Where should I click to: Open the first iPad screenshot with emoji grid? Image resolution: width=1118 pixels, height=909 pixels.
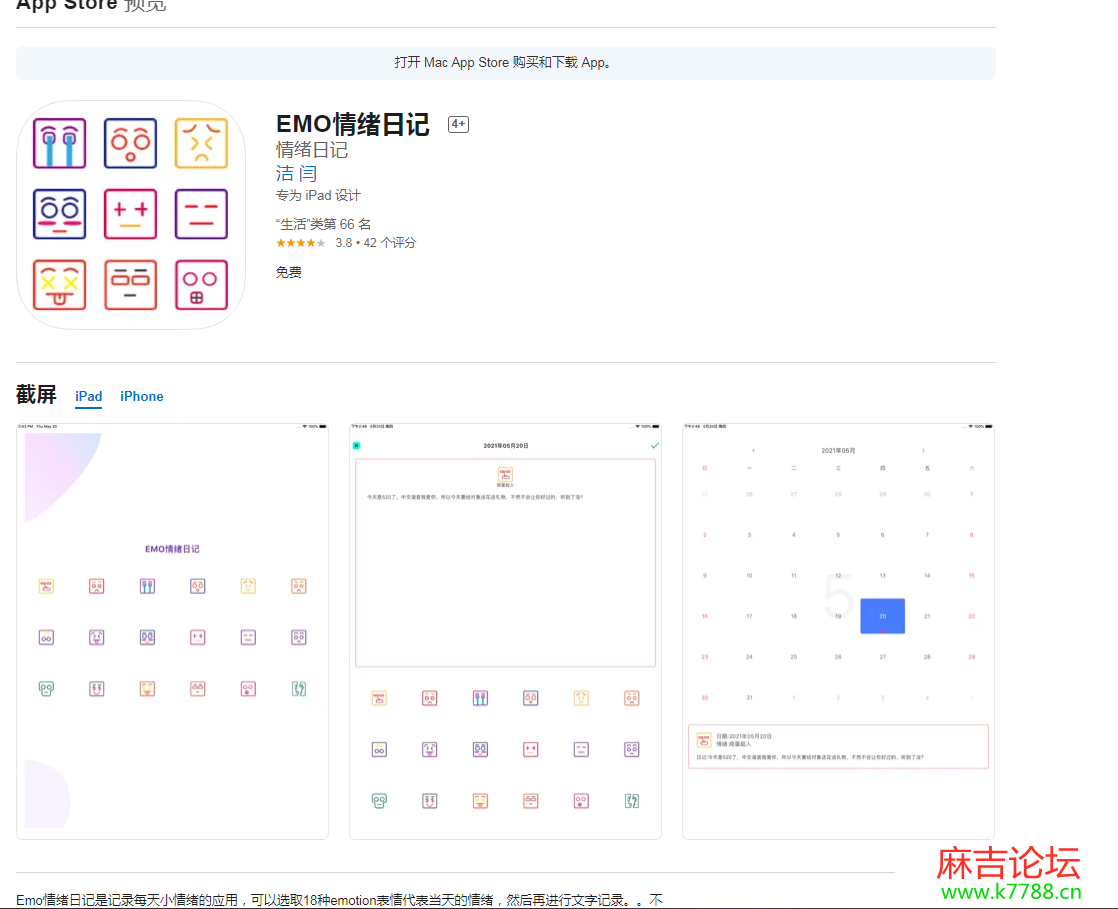(x=173, y=631)
